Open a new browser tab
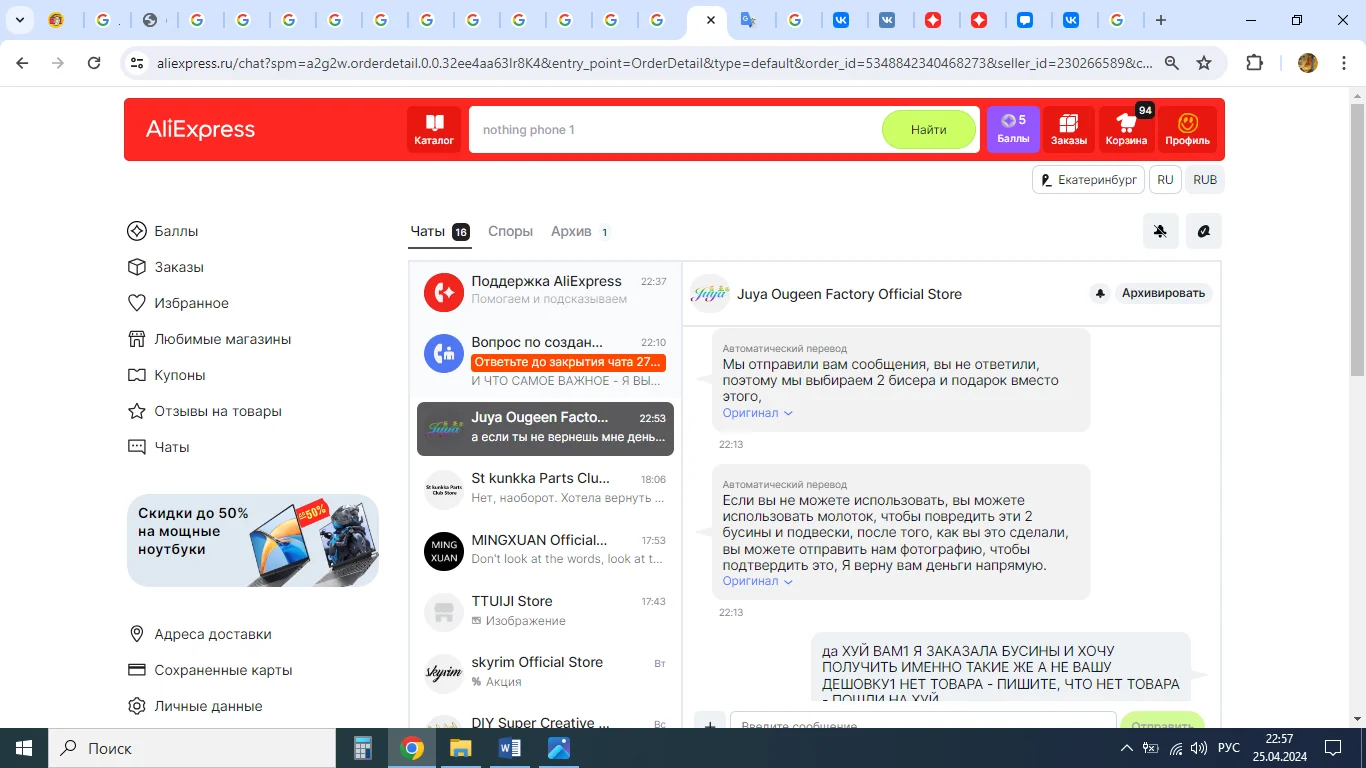 1160,20
